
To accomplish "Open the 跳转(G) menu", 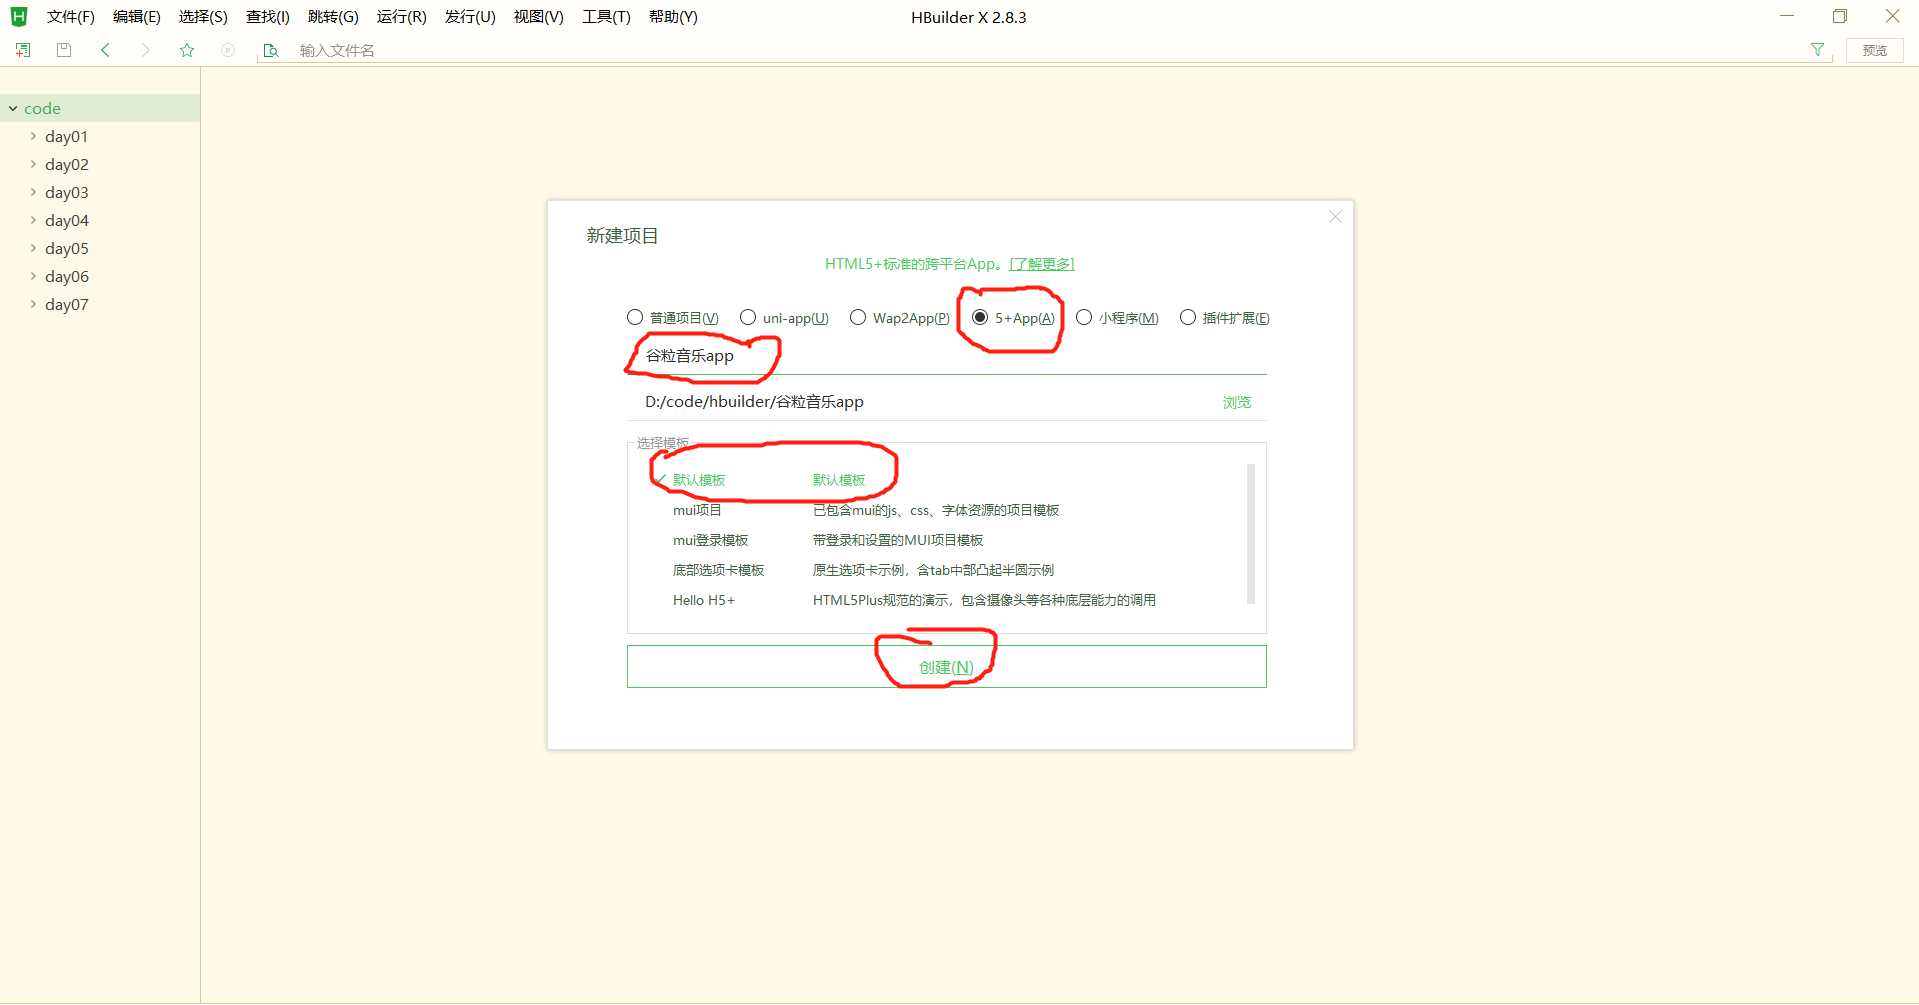I will (x=333, y=17).
